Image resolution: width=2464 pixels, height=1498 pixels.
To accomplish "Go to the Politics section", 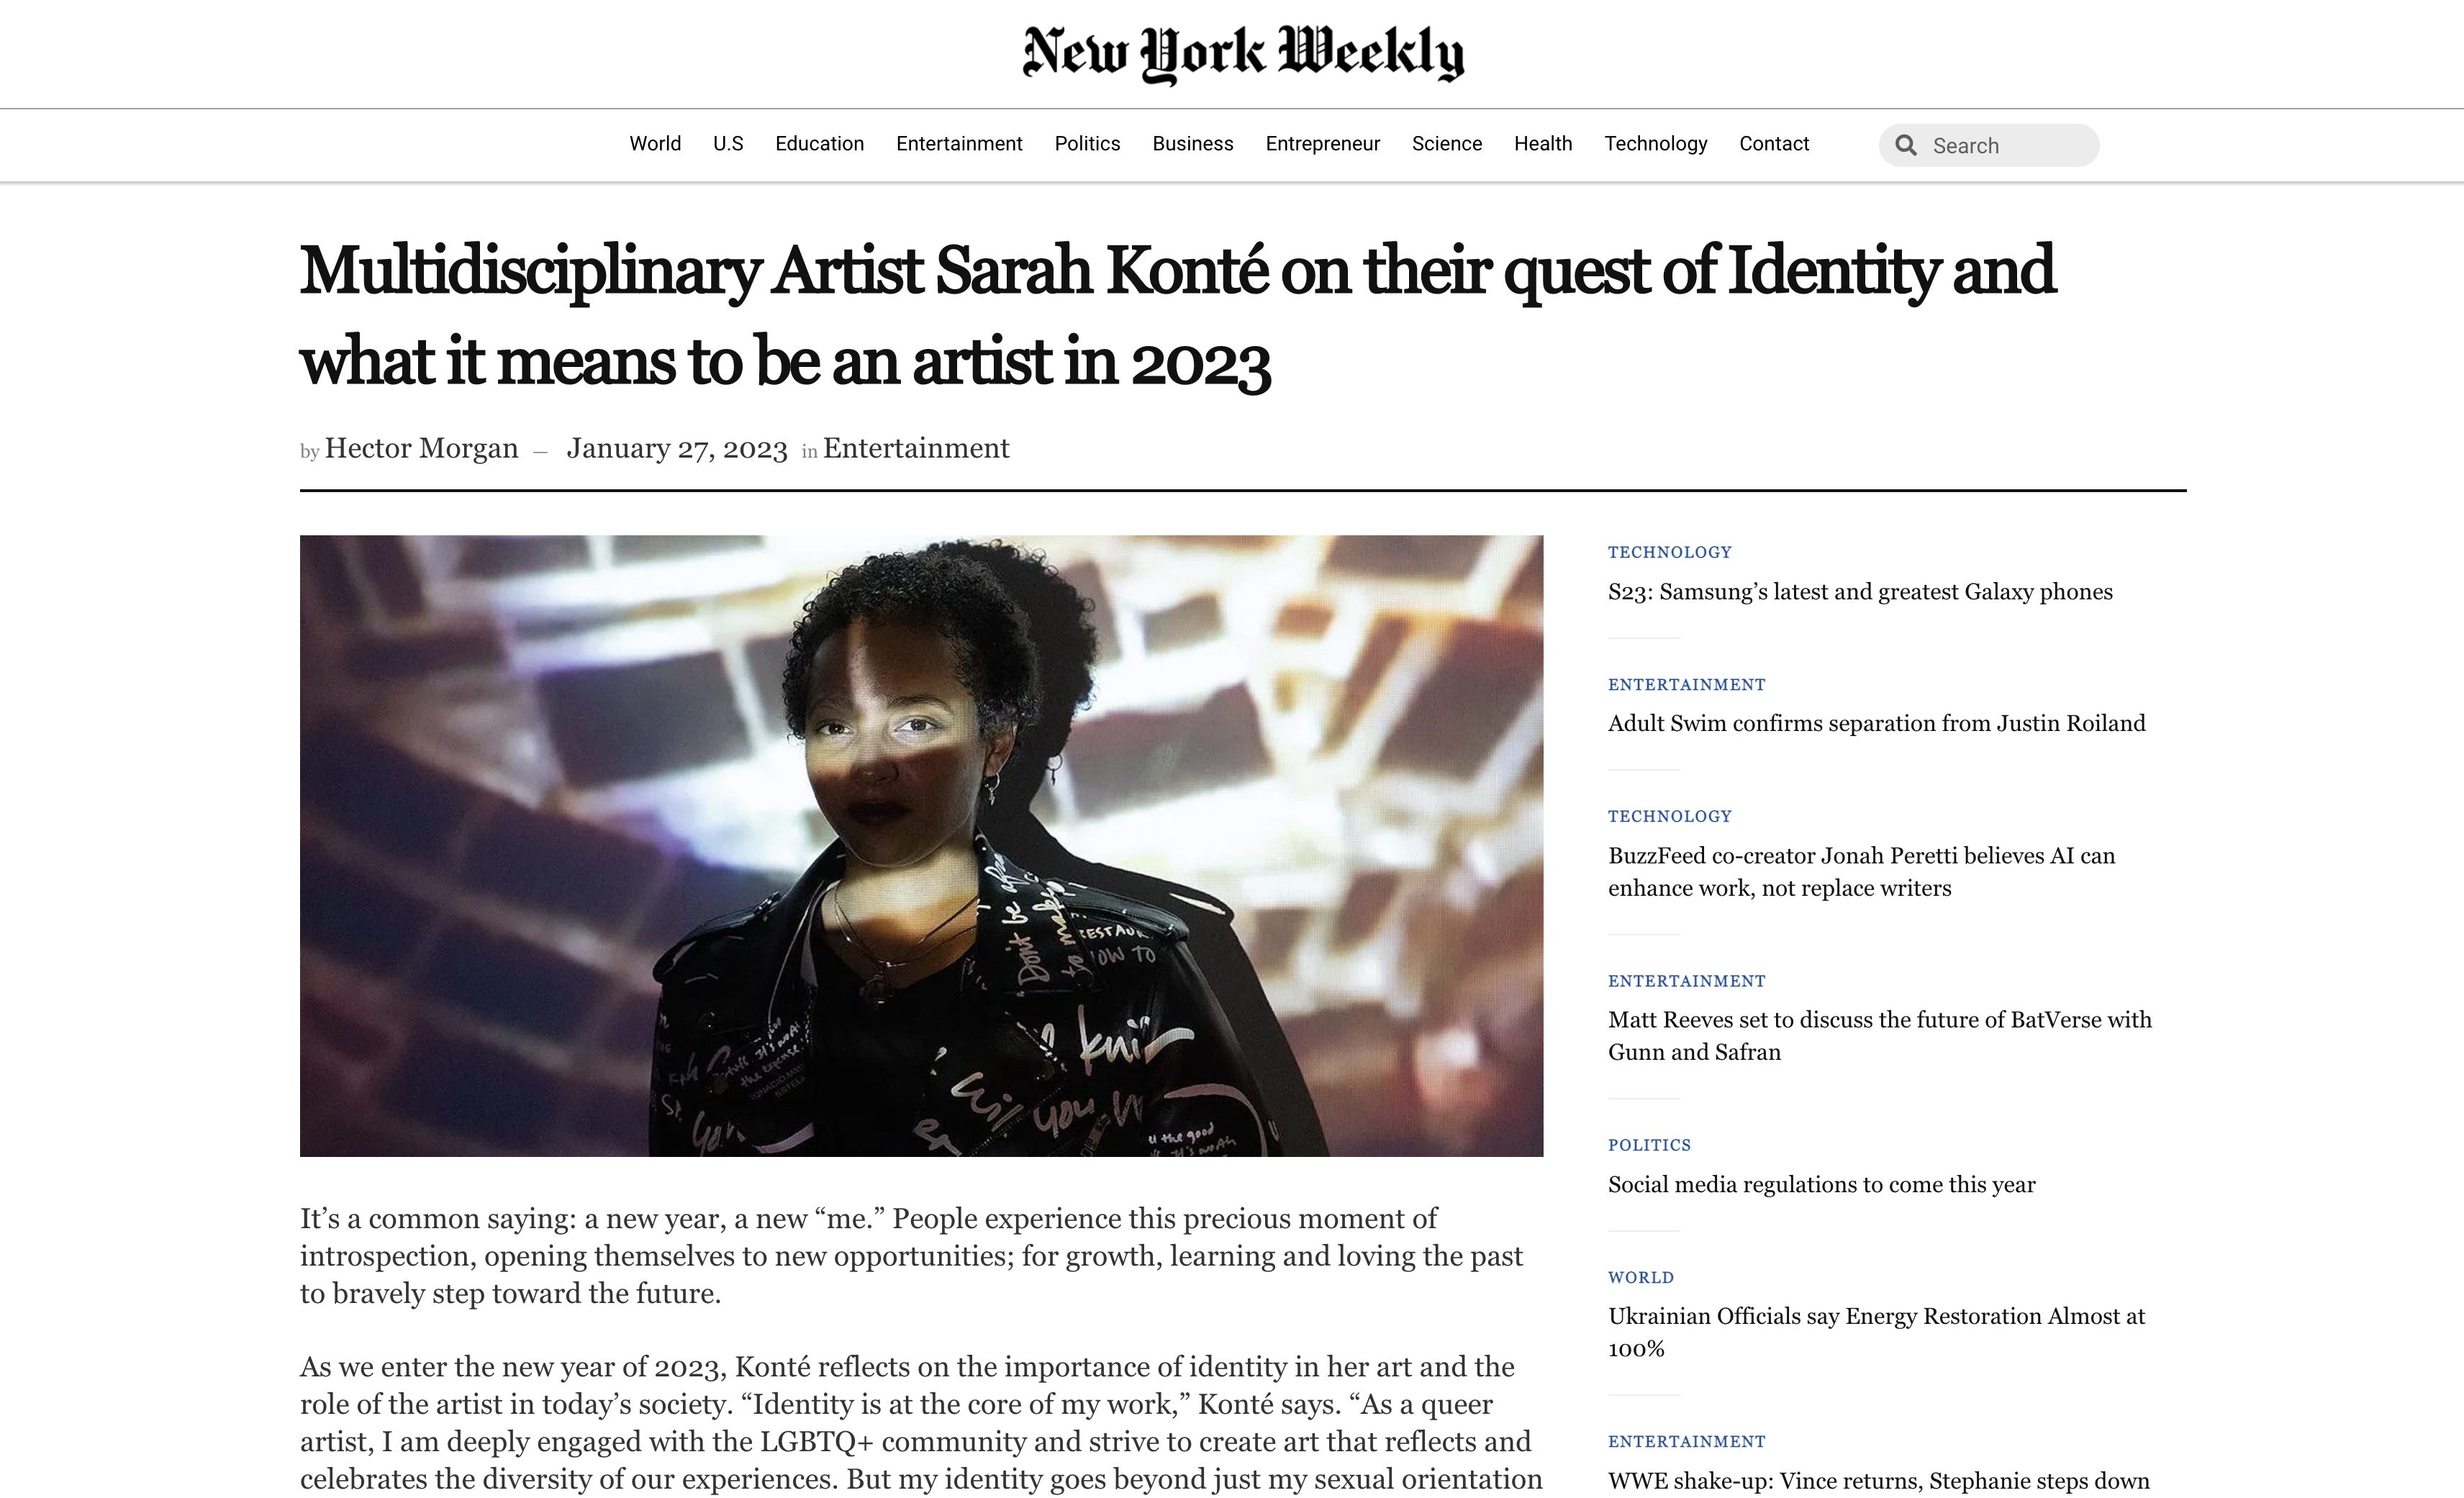I will pyautogui.click(x=1087, y=144).
